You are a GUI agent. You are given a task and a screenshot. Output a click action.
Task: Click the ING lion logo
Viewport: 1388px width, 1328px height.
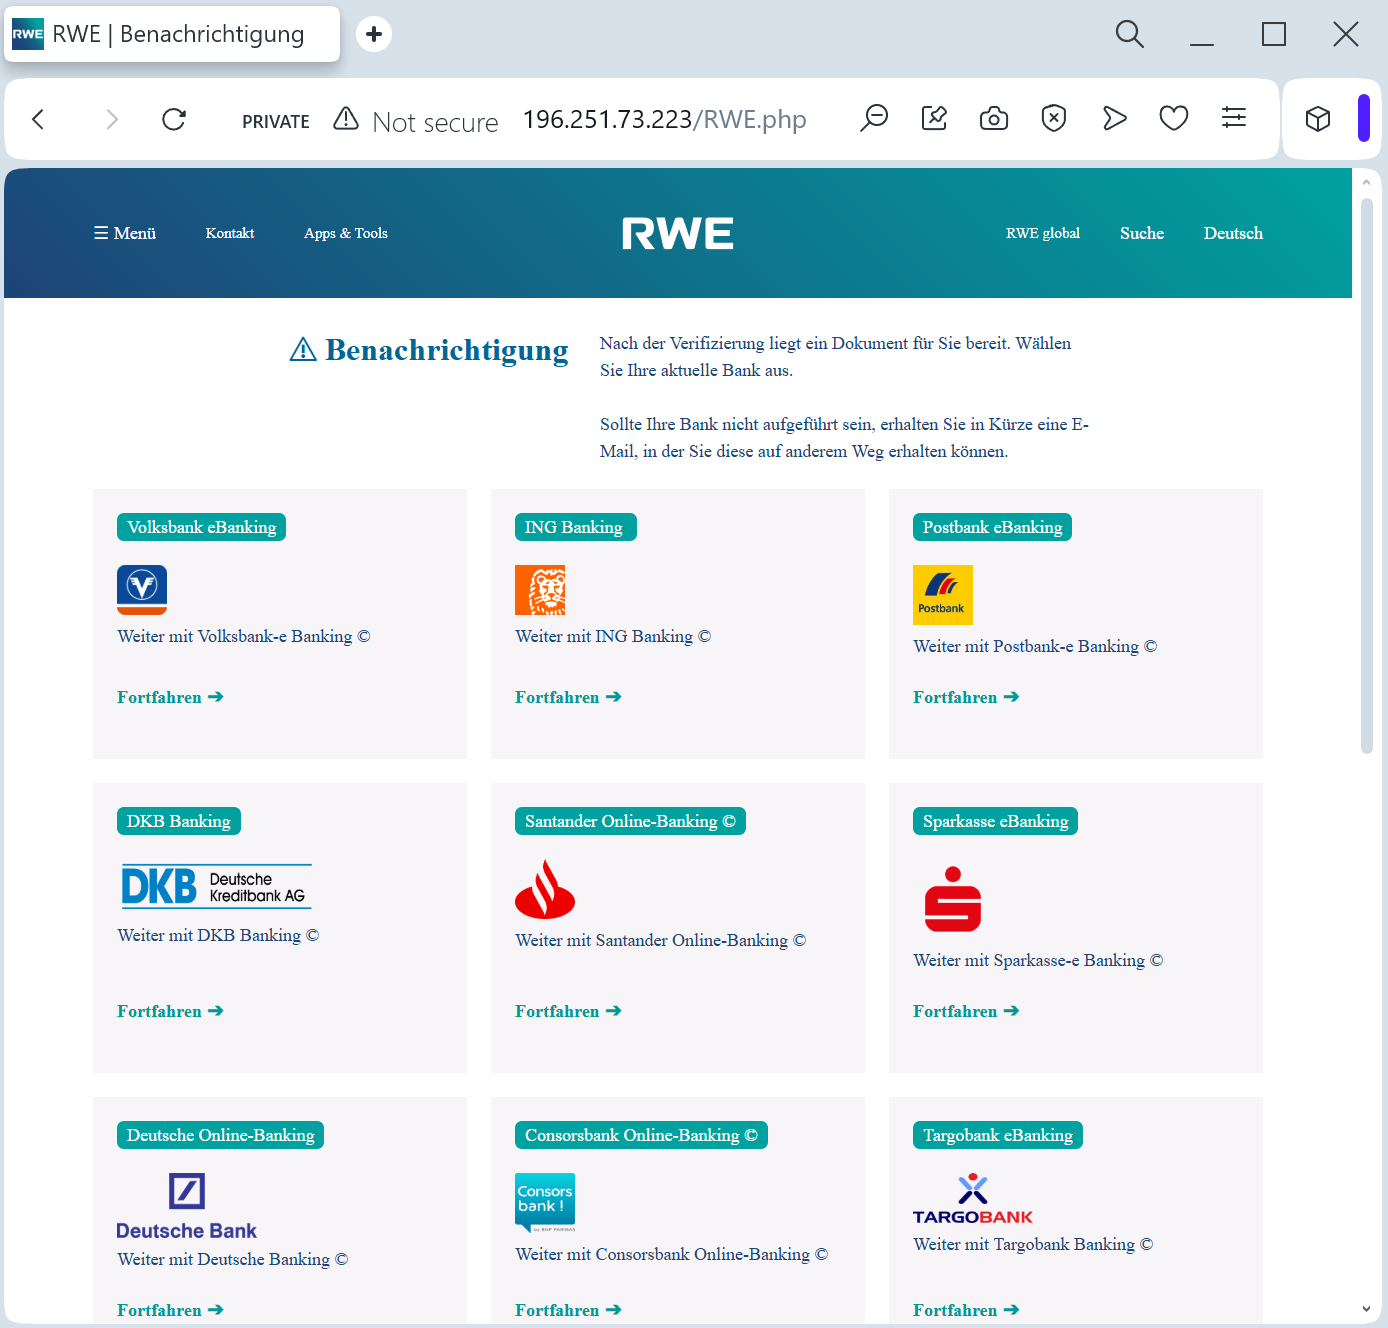tap(540, 590)
